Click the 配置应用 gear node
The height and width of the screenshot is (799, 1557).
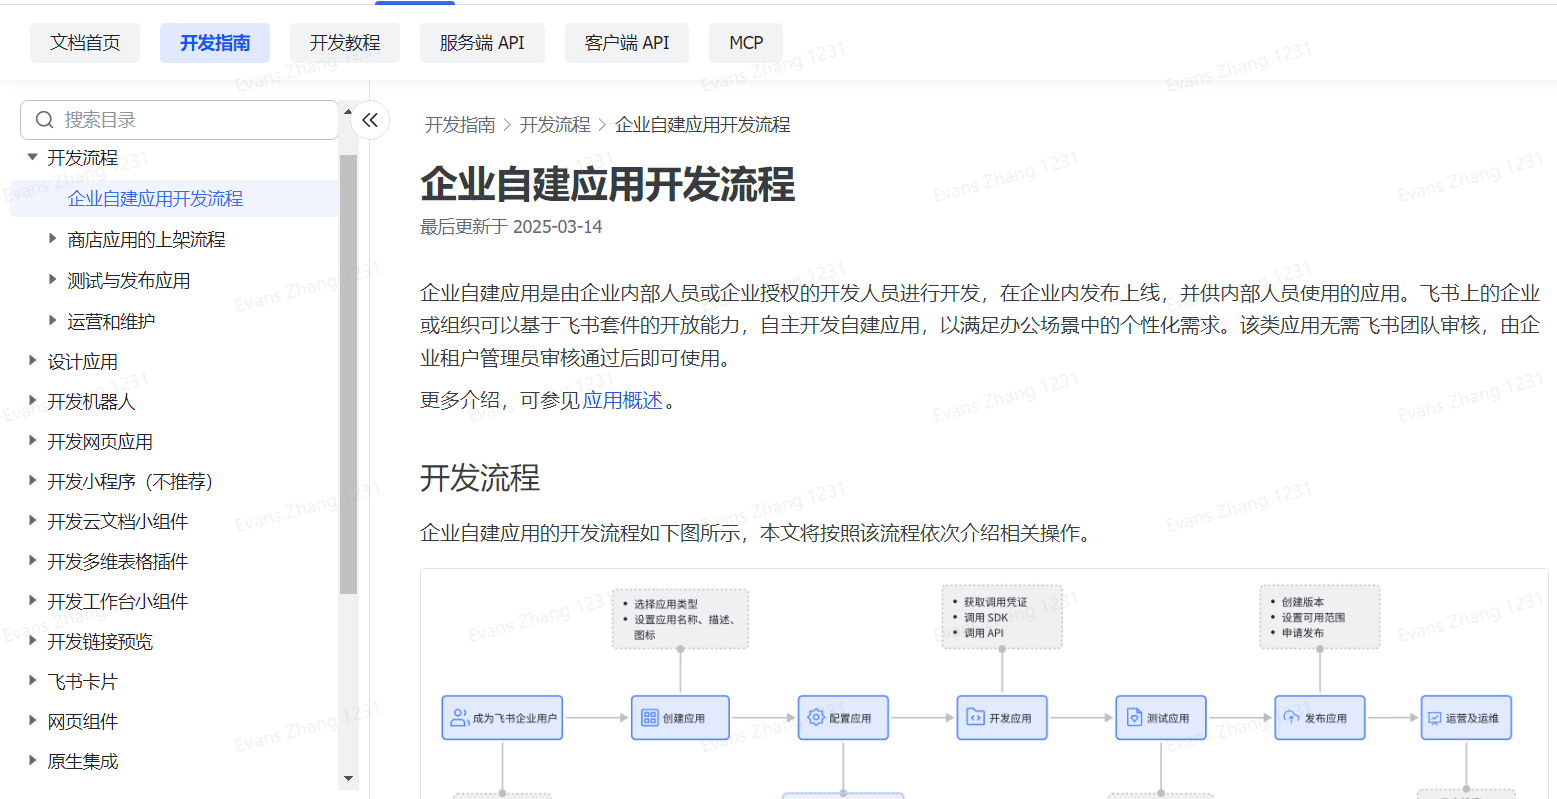tap(843, 718)
